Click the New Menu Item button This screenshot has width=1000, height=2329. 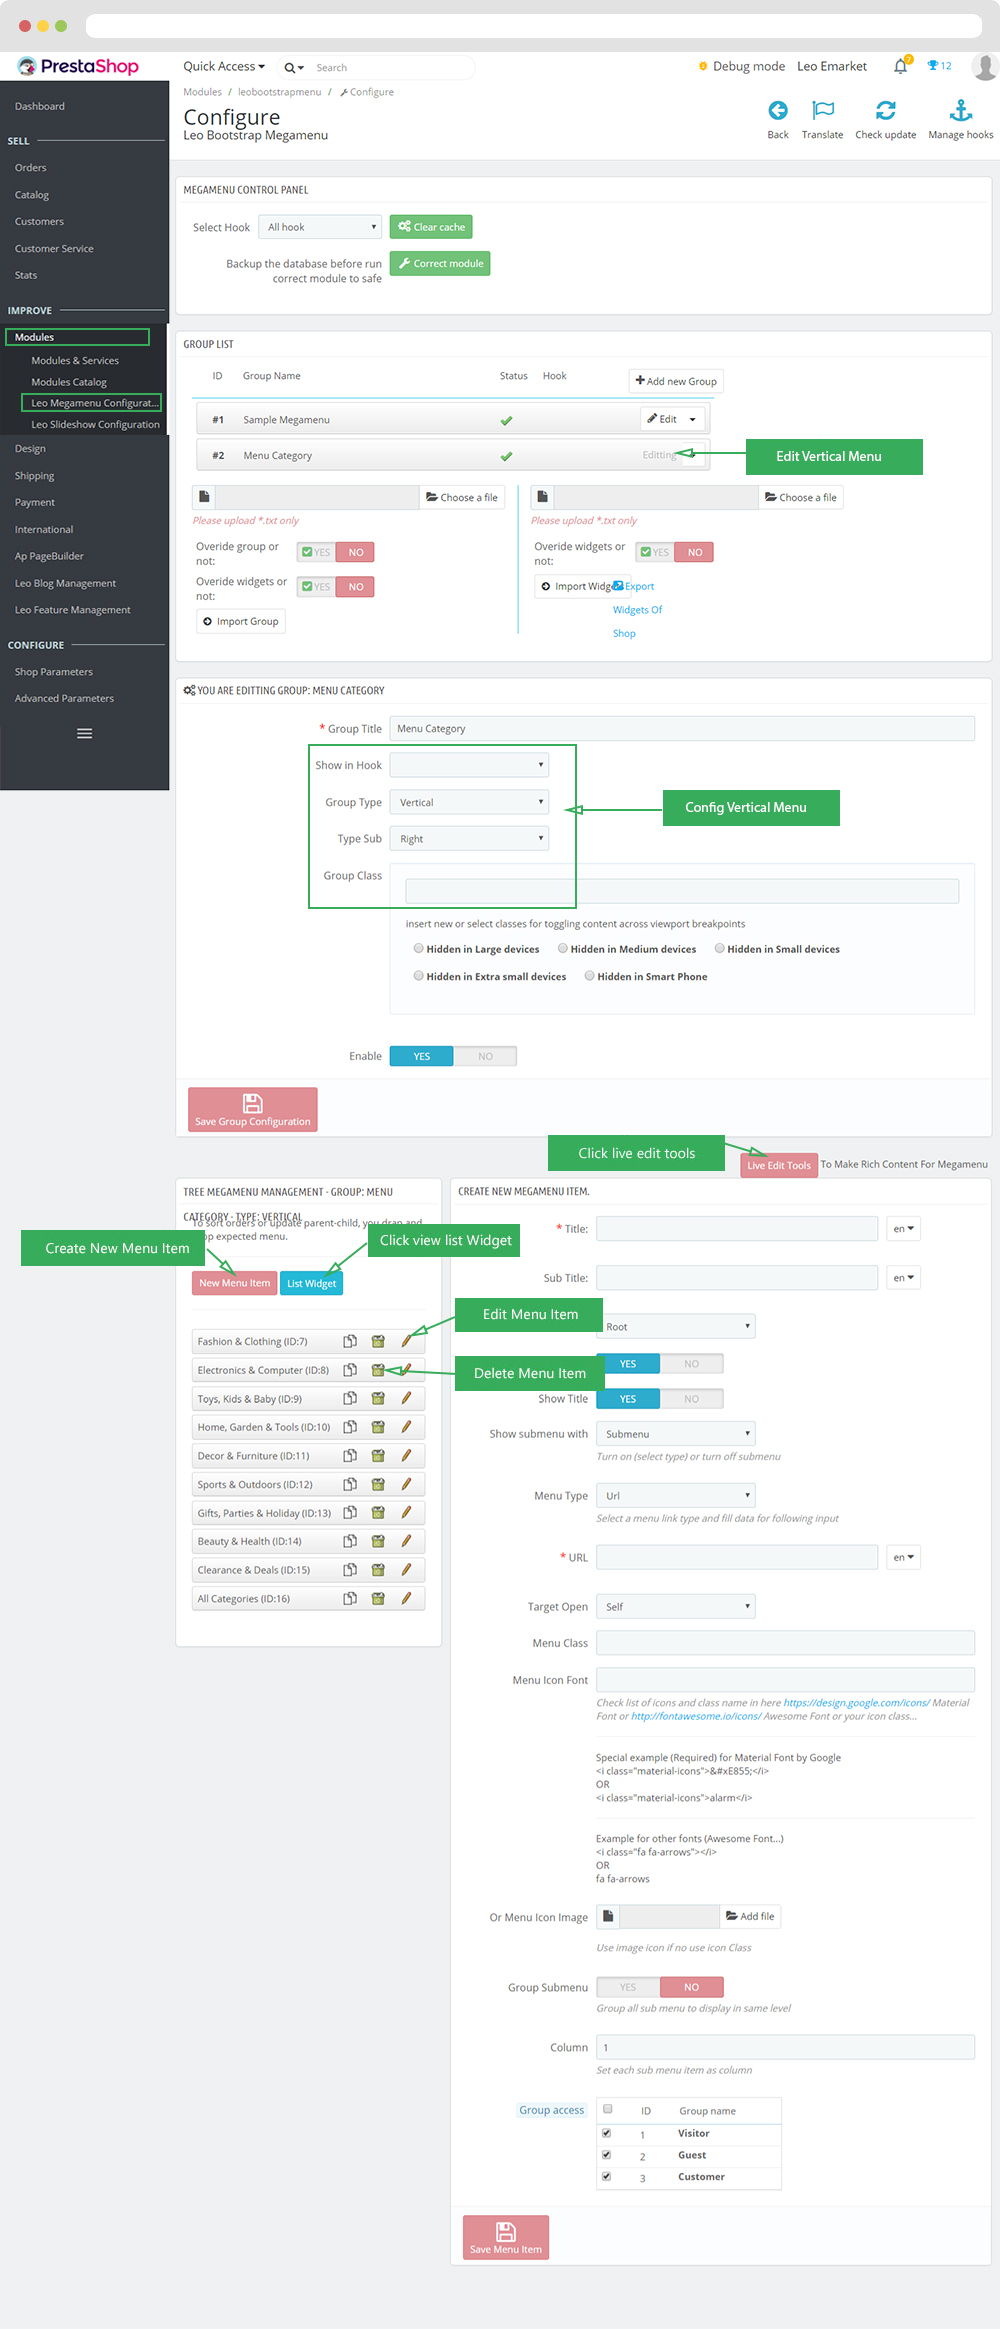coord(234,1283)
